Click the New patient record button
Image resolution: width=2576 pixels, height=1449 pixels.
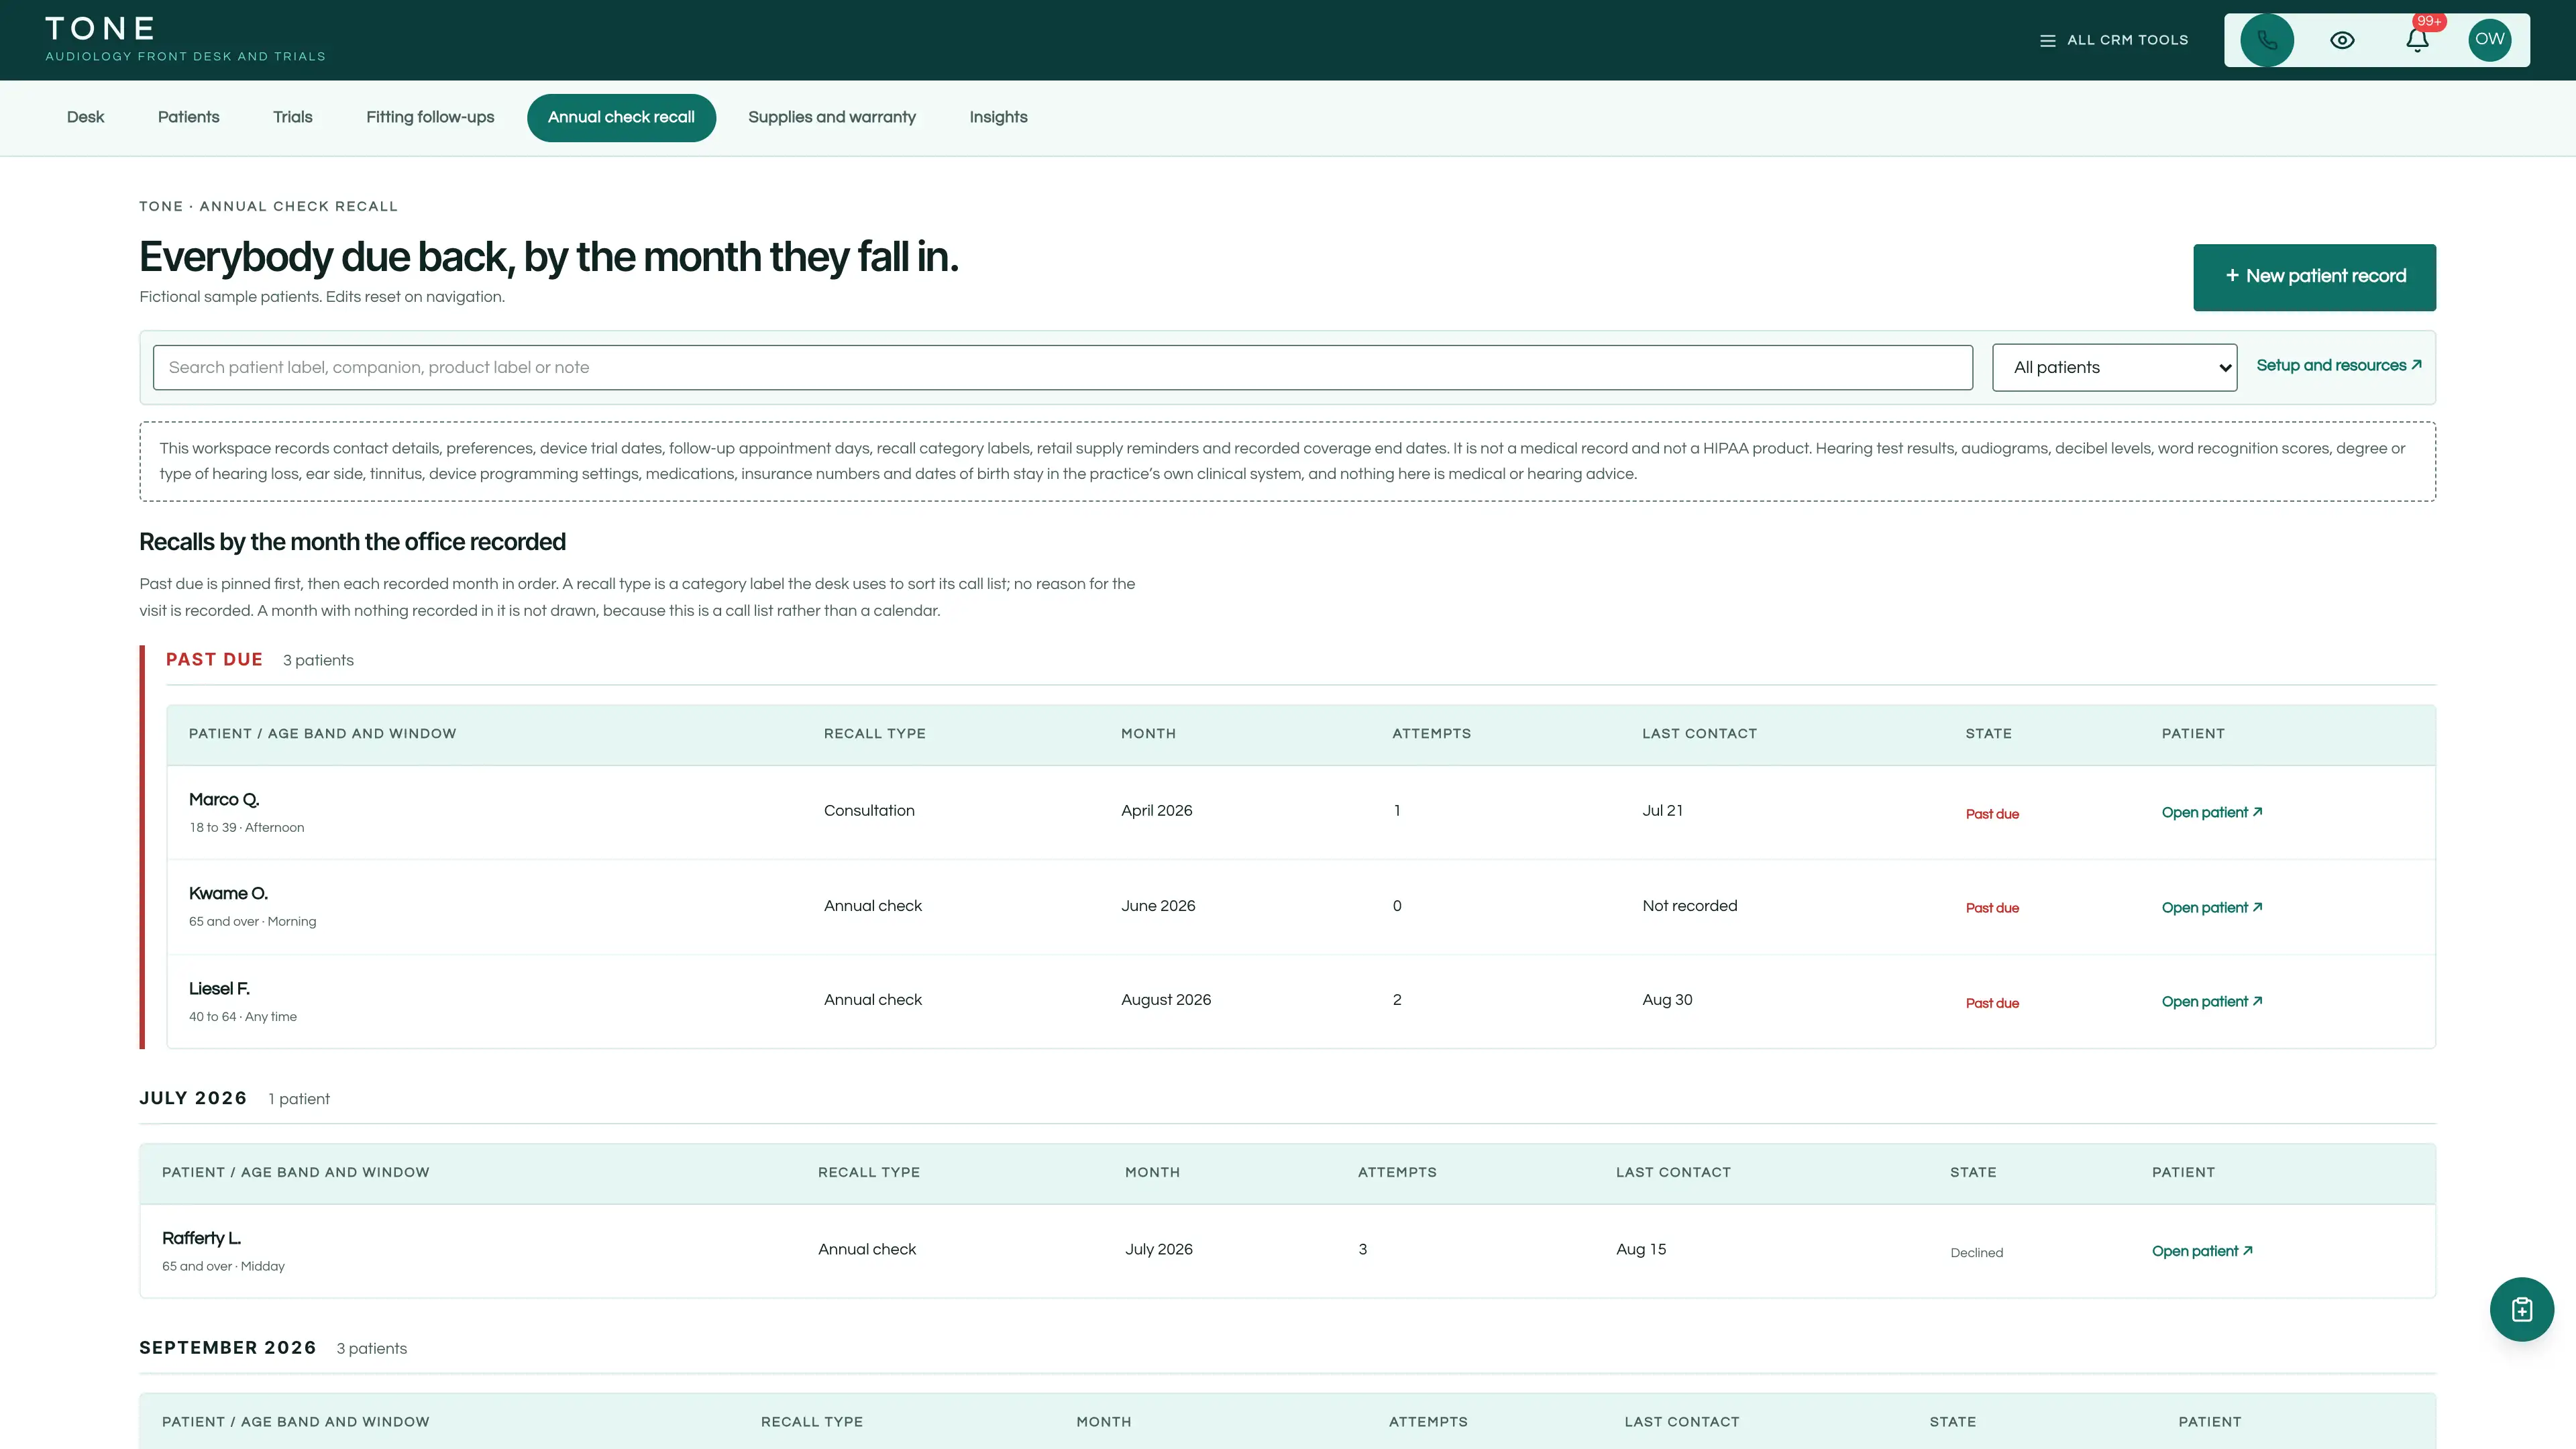(2314, 277)
